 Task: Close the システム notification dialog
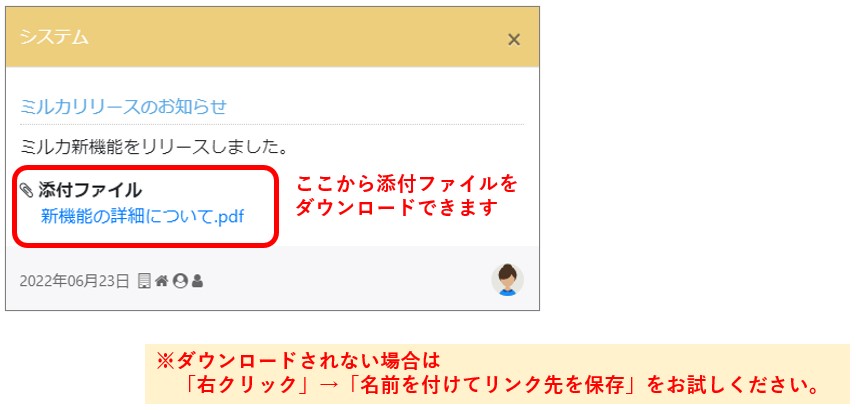[x=514, y=39]
